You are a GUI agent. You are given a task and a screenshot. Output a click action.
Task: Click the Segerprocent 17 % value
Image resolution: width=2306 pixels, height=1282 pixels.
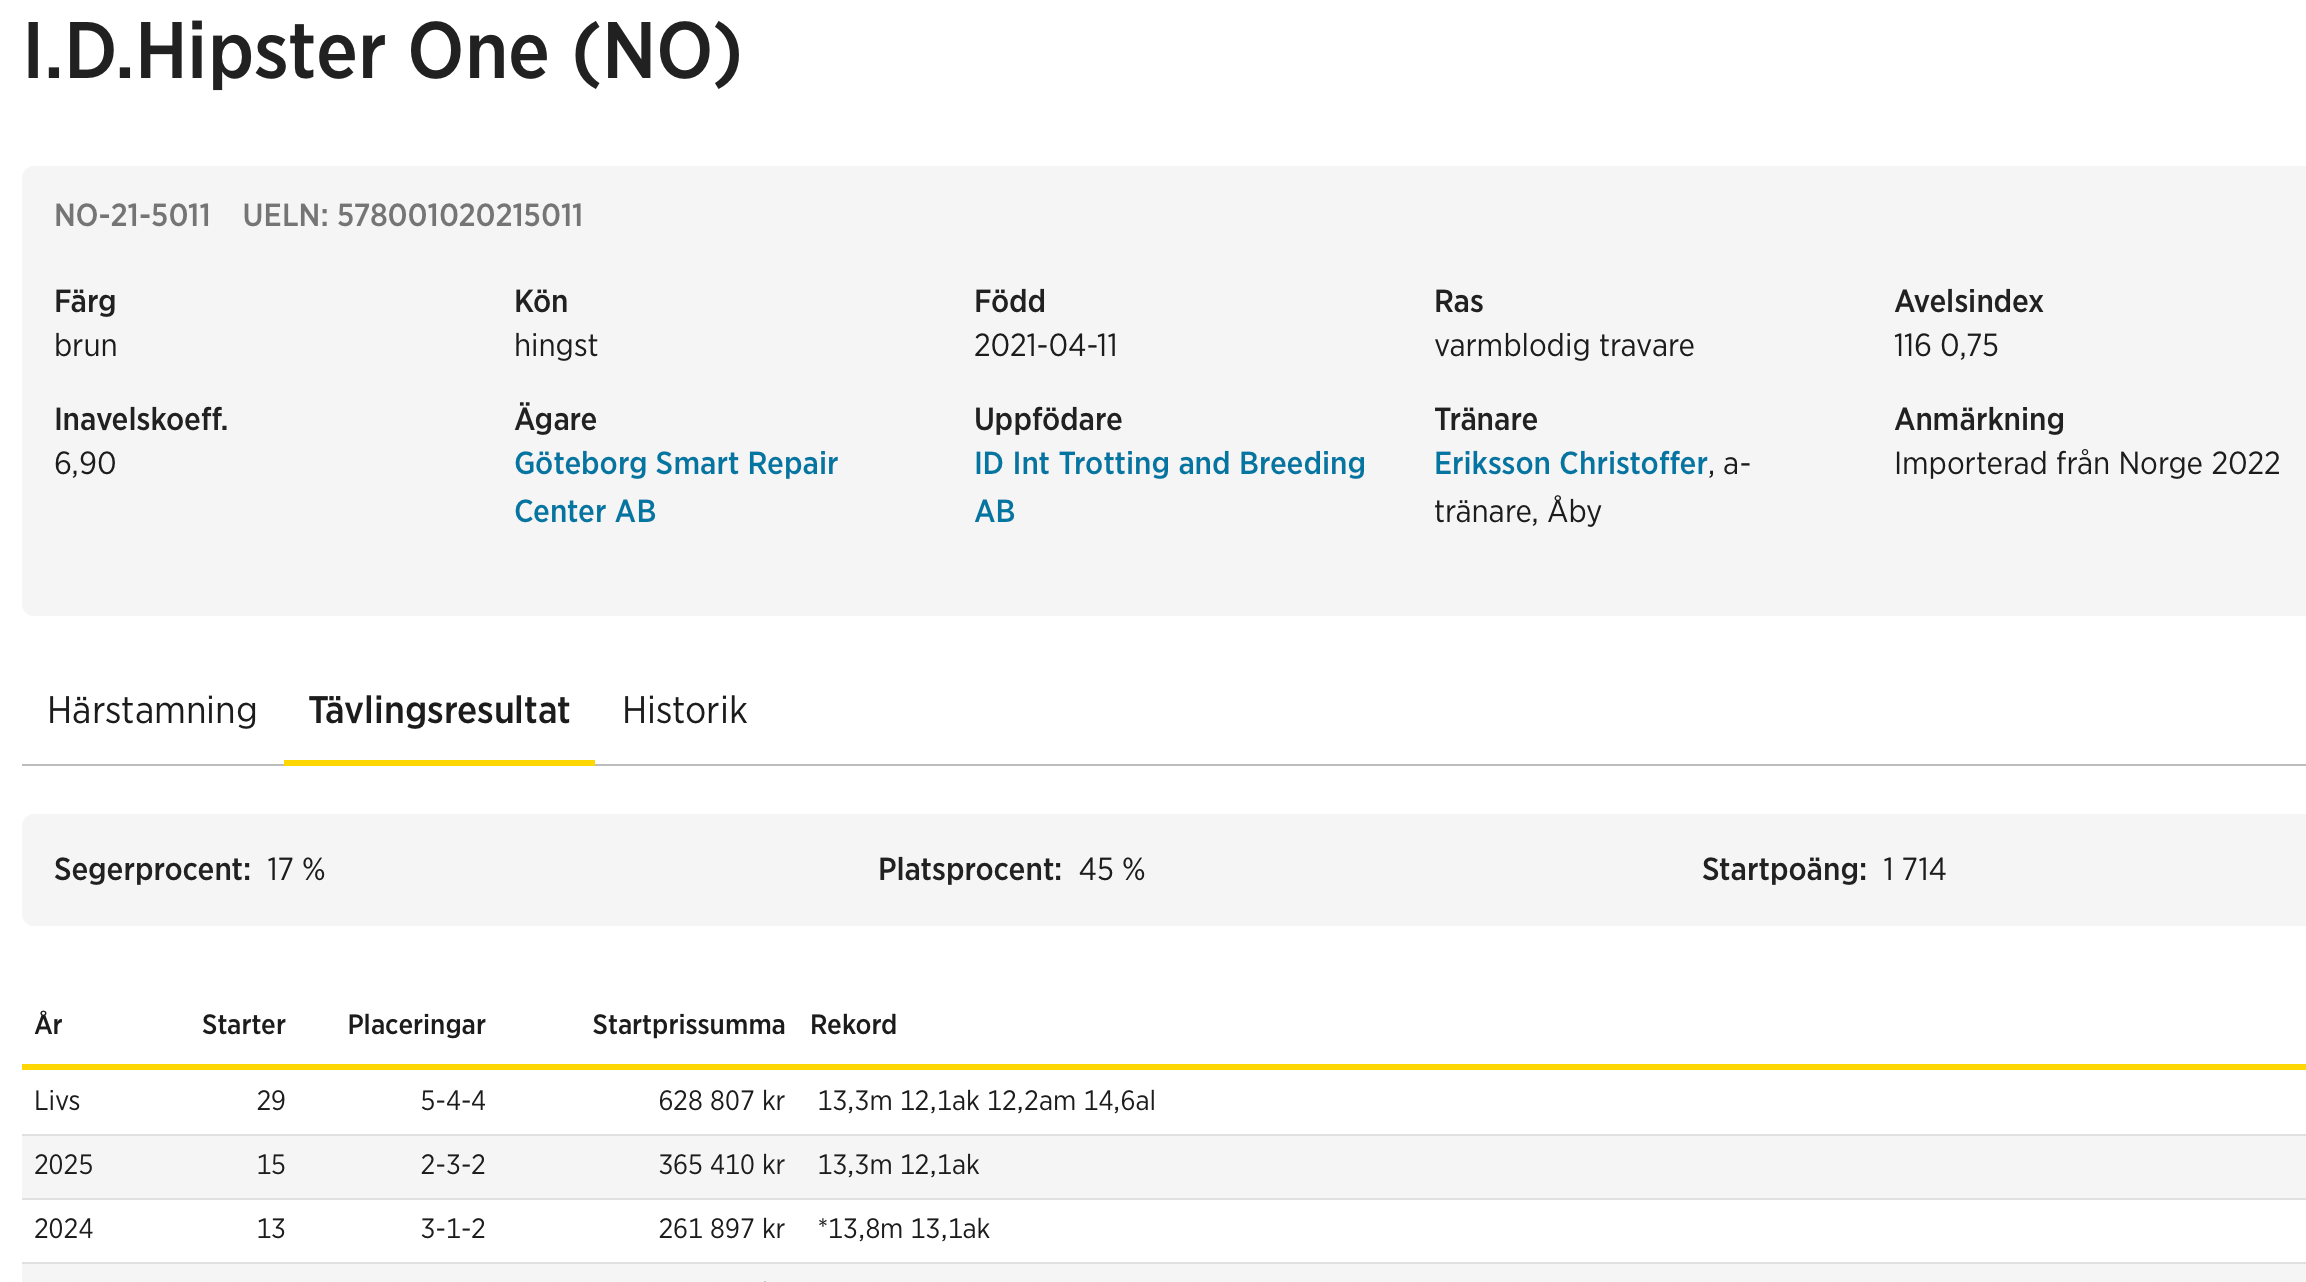click(x=295, y=870)
